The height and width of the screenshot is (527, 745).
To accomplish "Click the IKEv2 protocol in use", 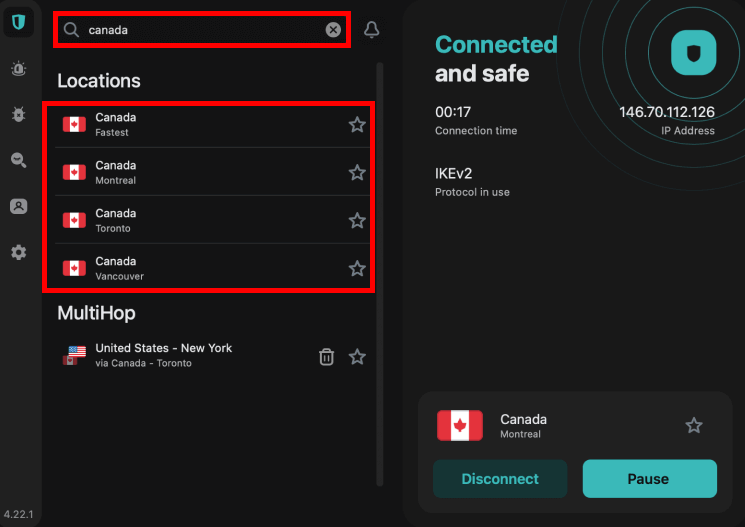I will coord(453,173).
